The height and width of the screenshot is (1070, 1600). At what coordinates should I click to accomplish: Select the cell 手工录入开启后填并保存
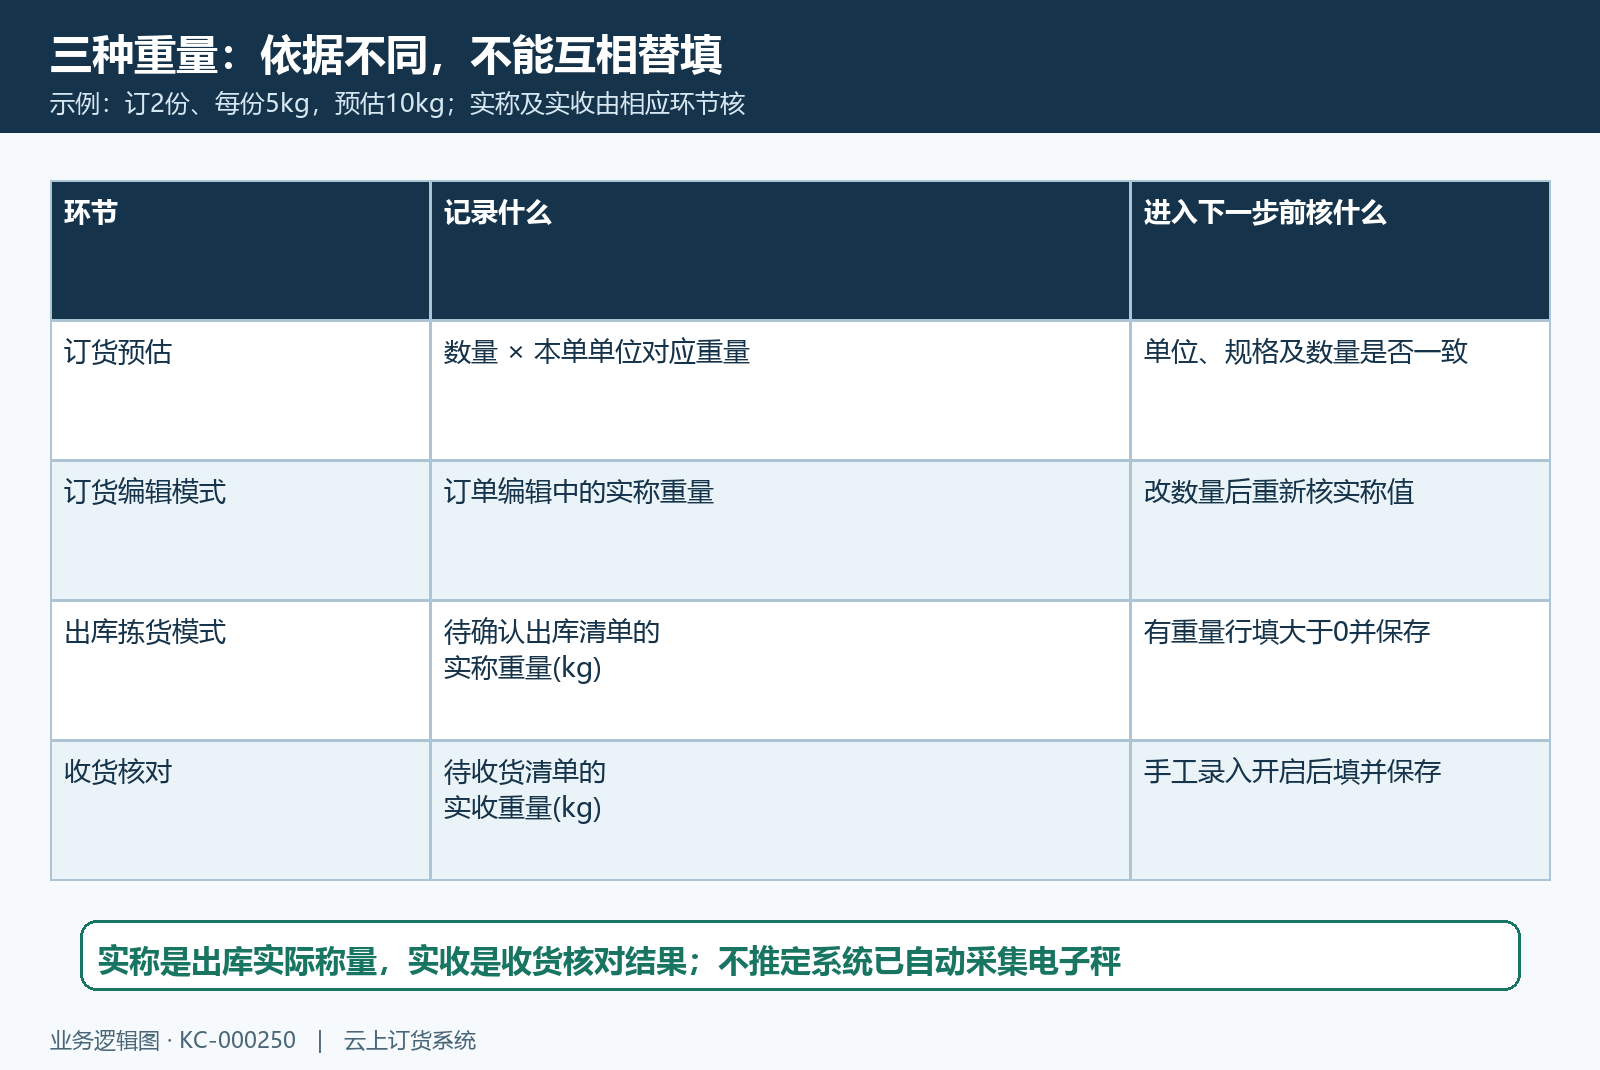click(x=1340, y=811)
